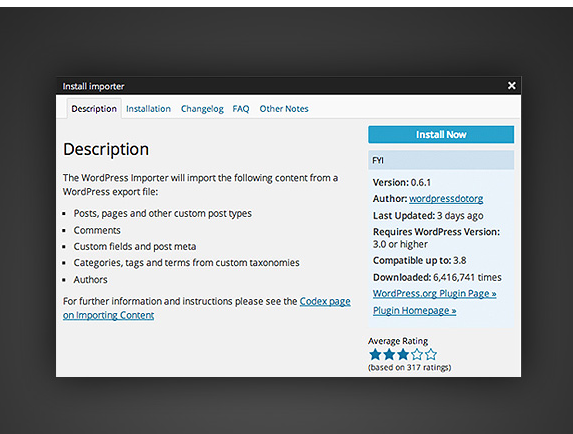Open the Installation tab

click(148, 108)
